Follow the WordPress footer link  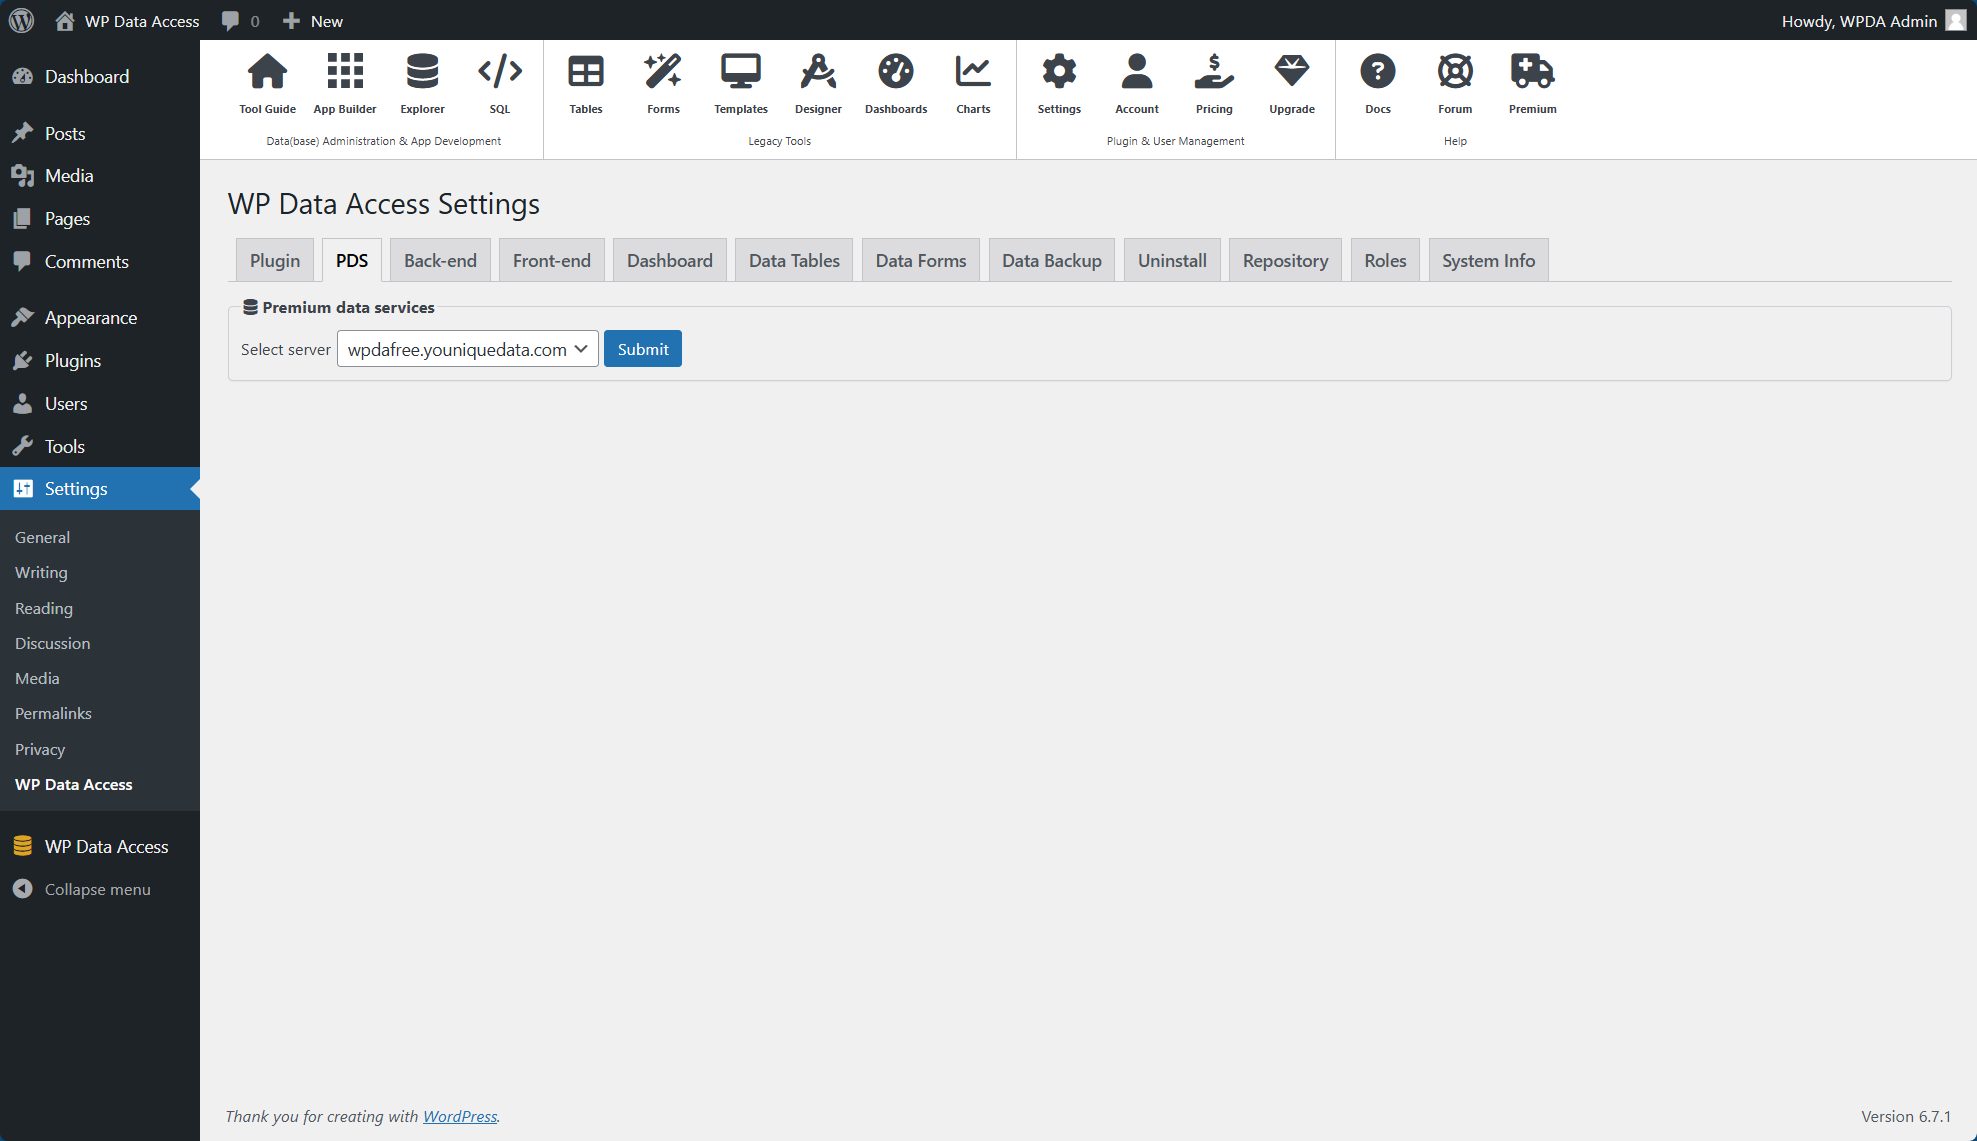coord(459,1116)
